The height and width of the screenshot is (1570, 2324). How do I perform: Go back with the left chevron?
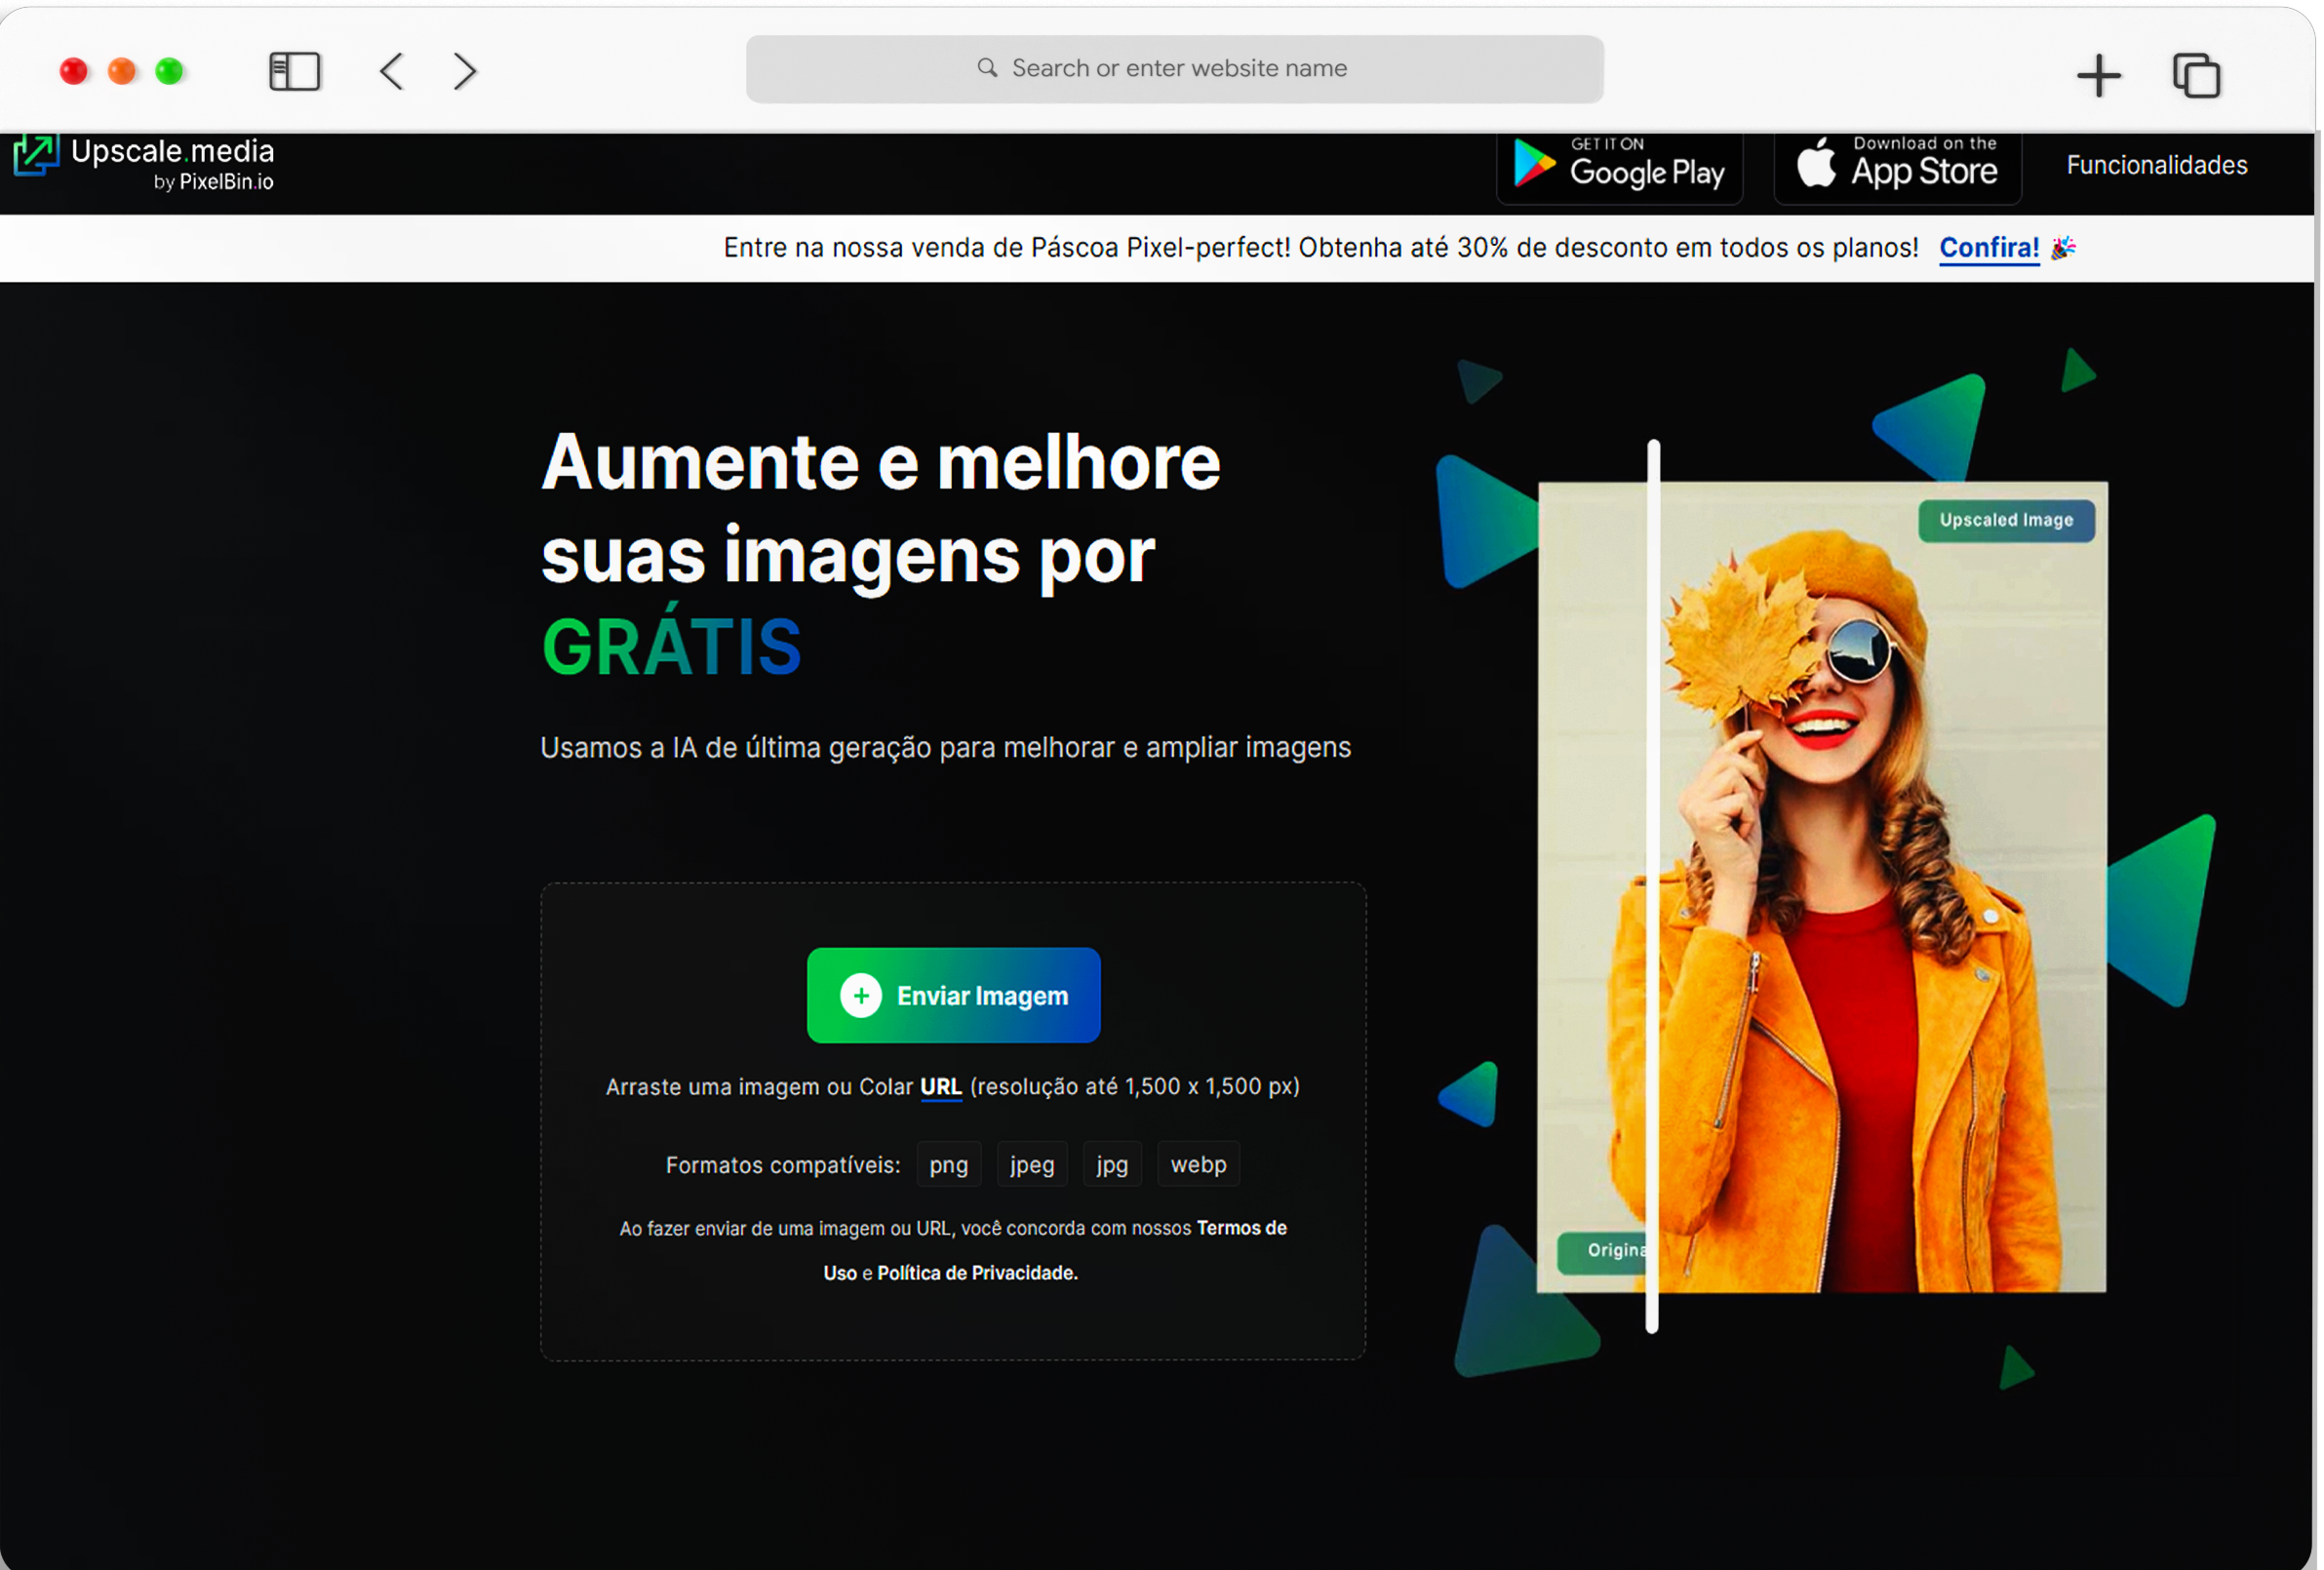click(392, 71)
